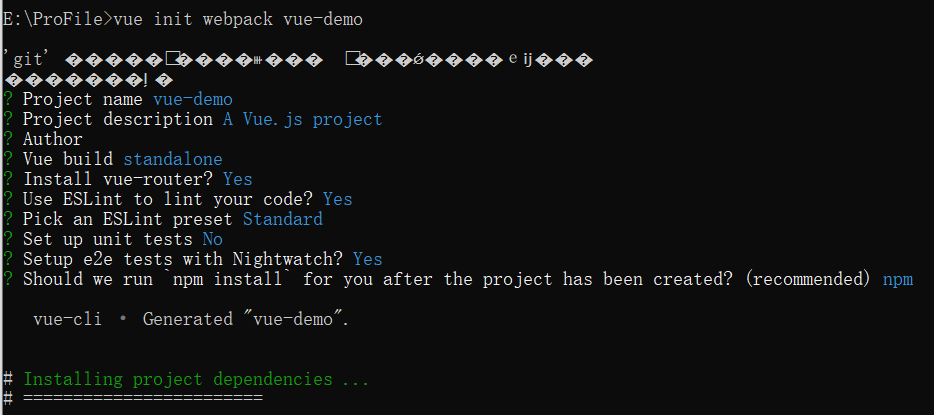Select the 'standalone' Vue build value
This screenshot has height=415, width=934.
pyautogui.click(x=173, y=159)
